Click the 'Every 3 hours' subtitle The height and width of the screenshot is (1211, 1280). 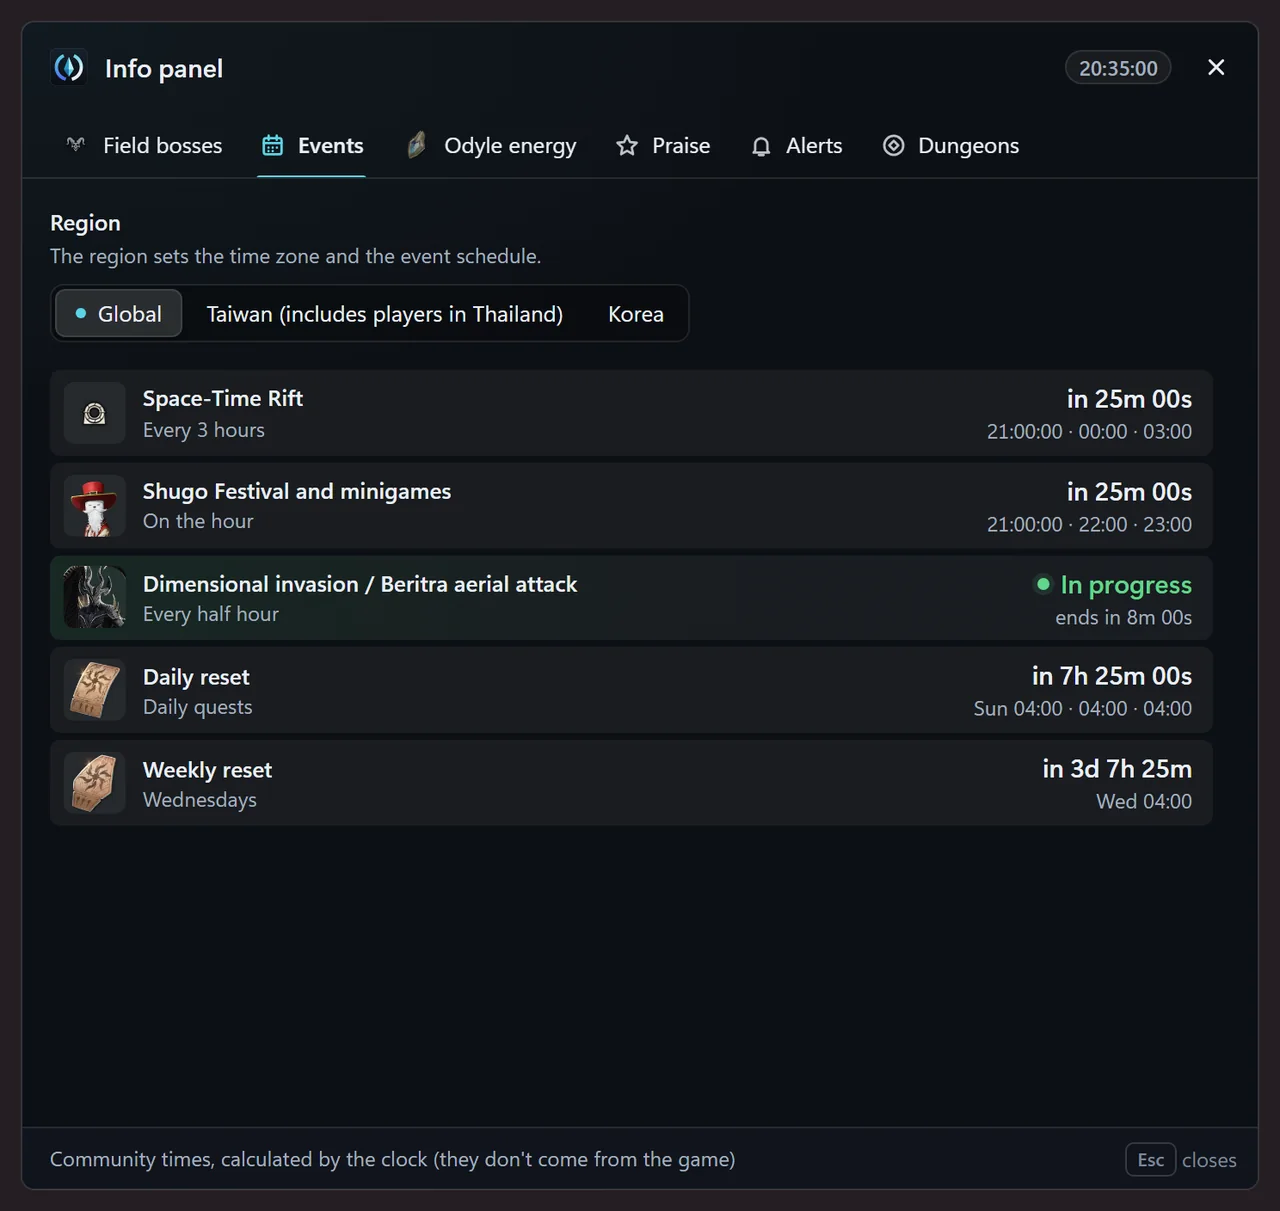pyautogui.click(x=204, y=430)
